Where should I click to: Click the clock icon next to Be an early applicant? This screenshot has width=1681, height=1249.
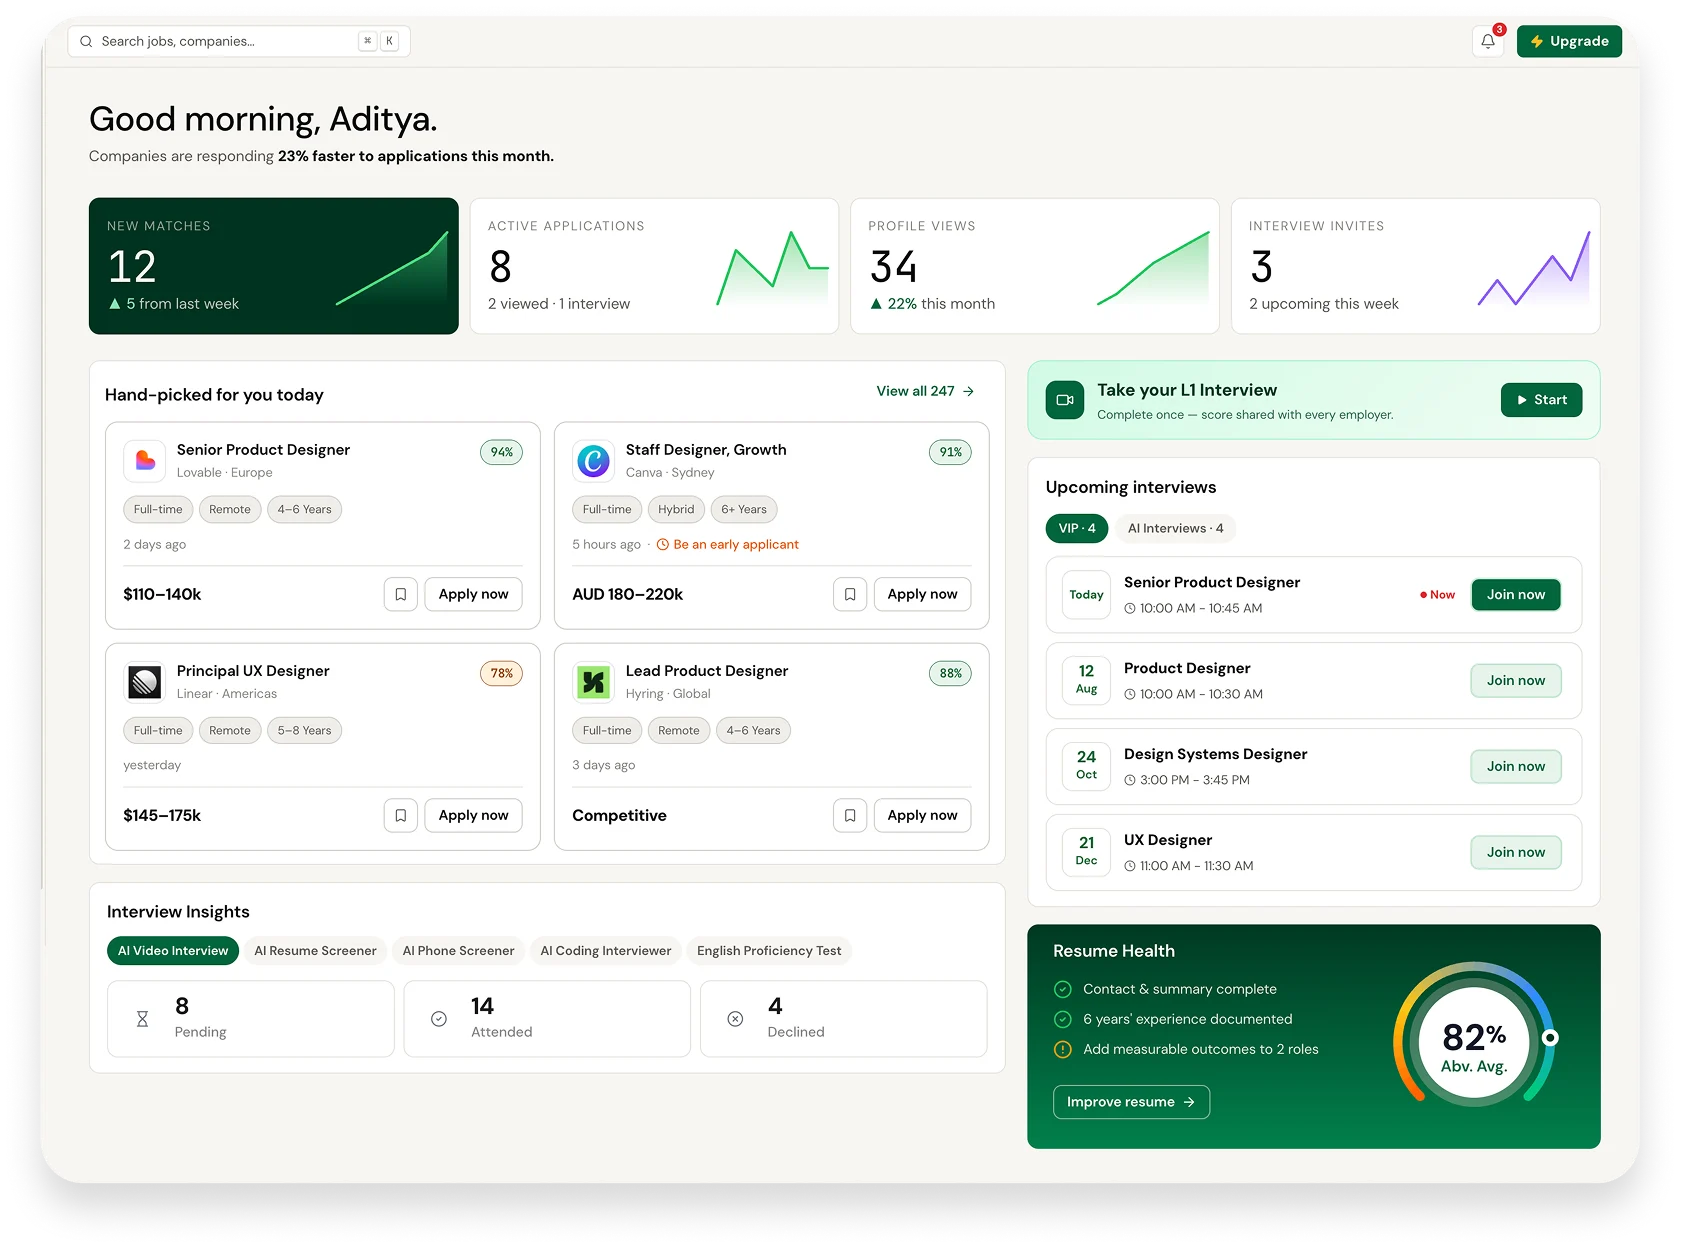(662, 544)
